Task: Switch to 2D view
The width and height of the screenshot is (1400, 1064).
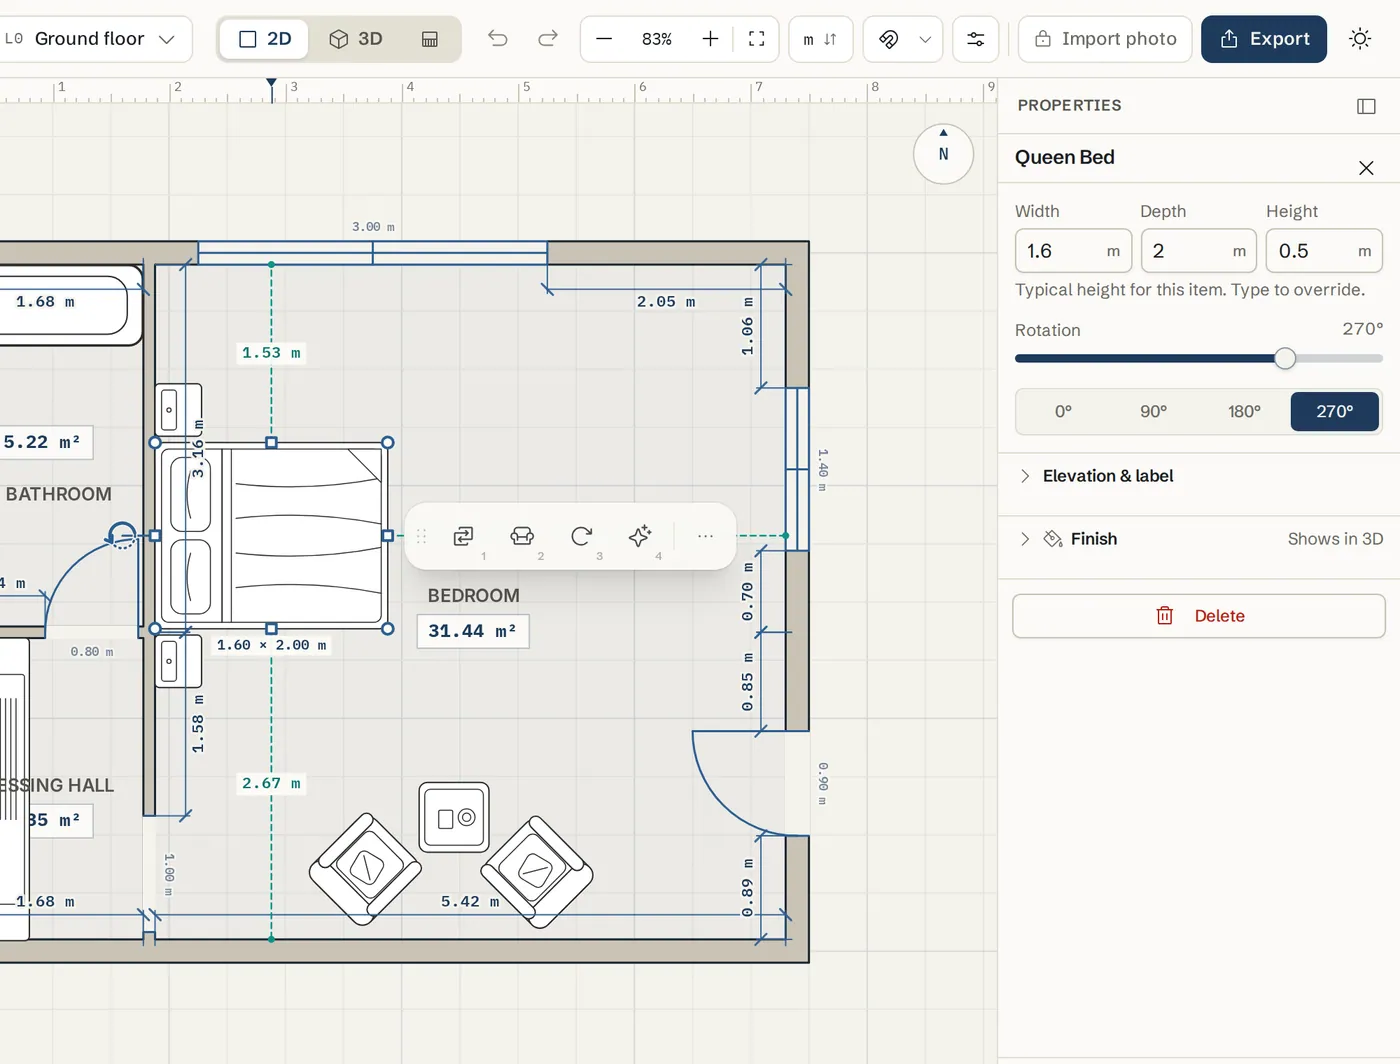Action: pyautogui.click(x=265, y=39)
